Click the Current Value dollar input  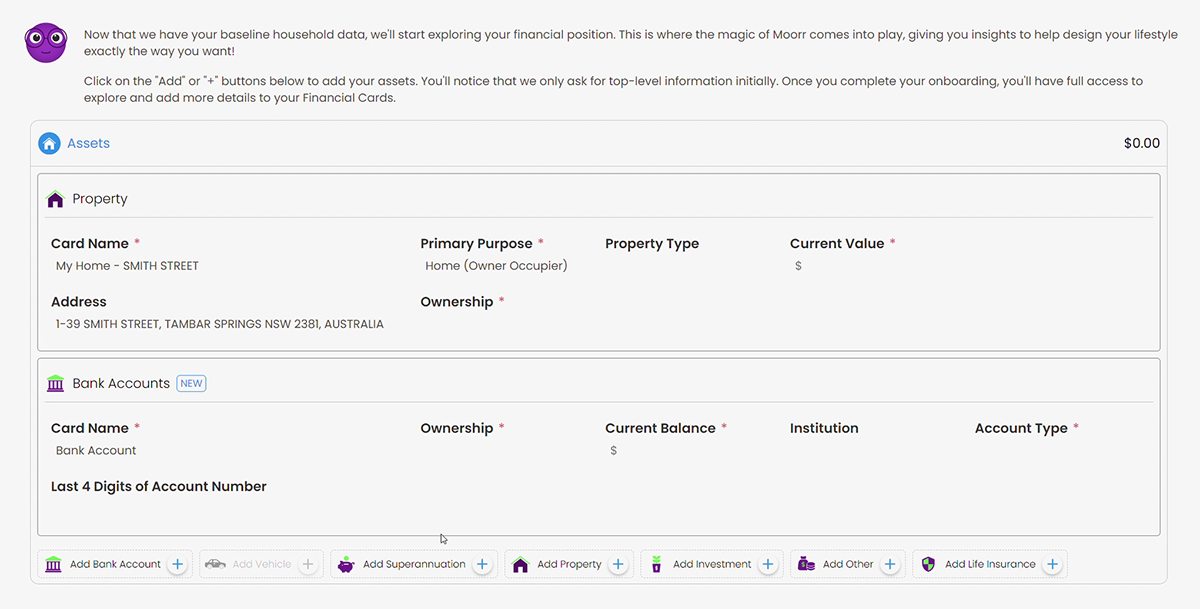click(875, 266)
